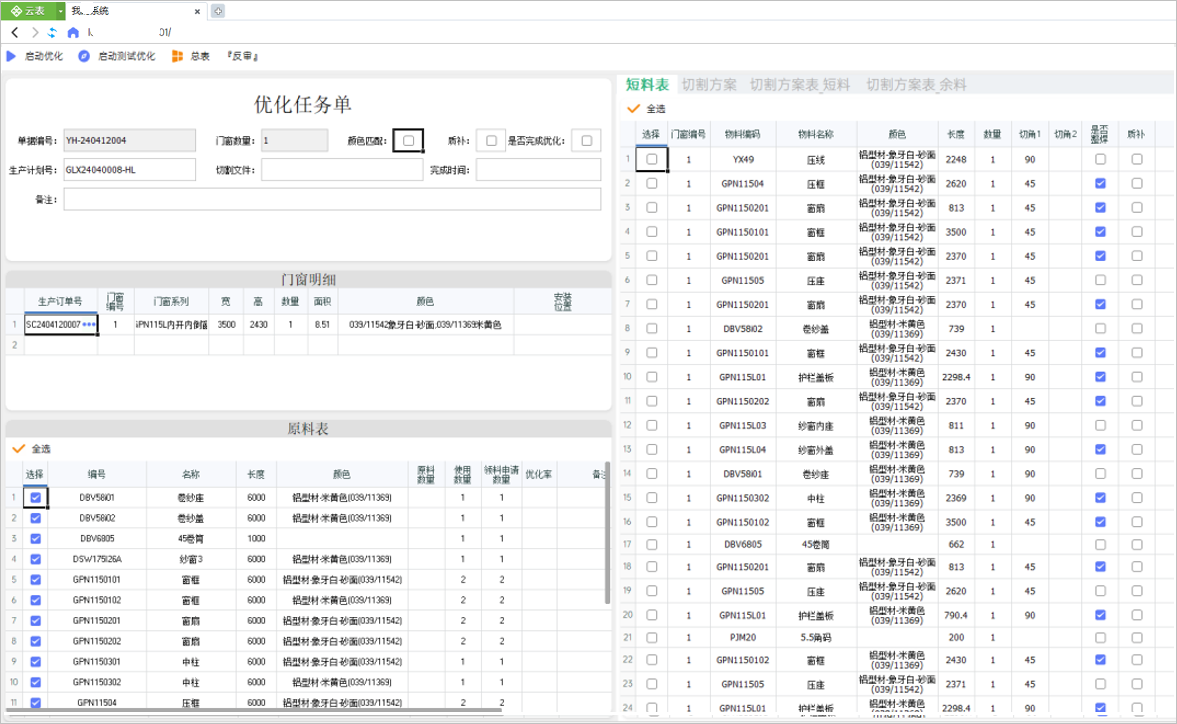Toggle the 颜色匹配 checkbox

[408, 140]
